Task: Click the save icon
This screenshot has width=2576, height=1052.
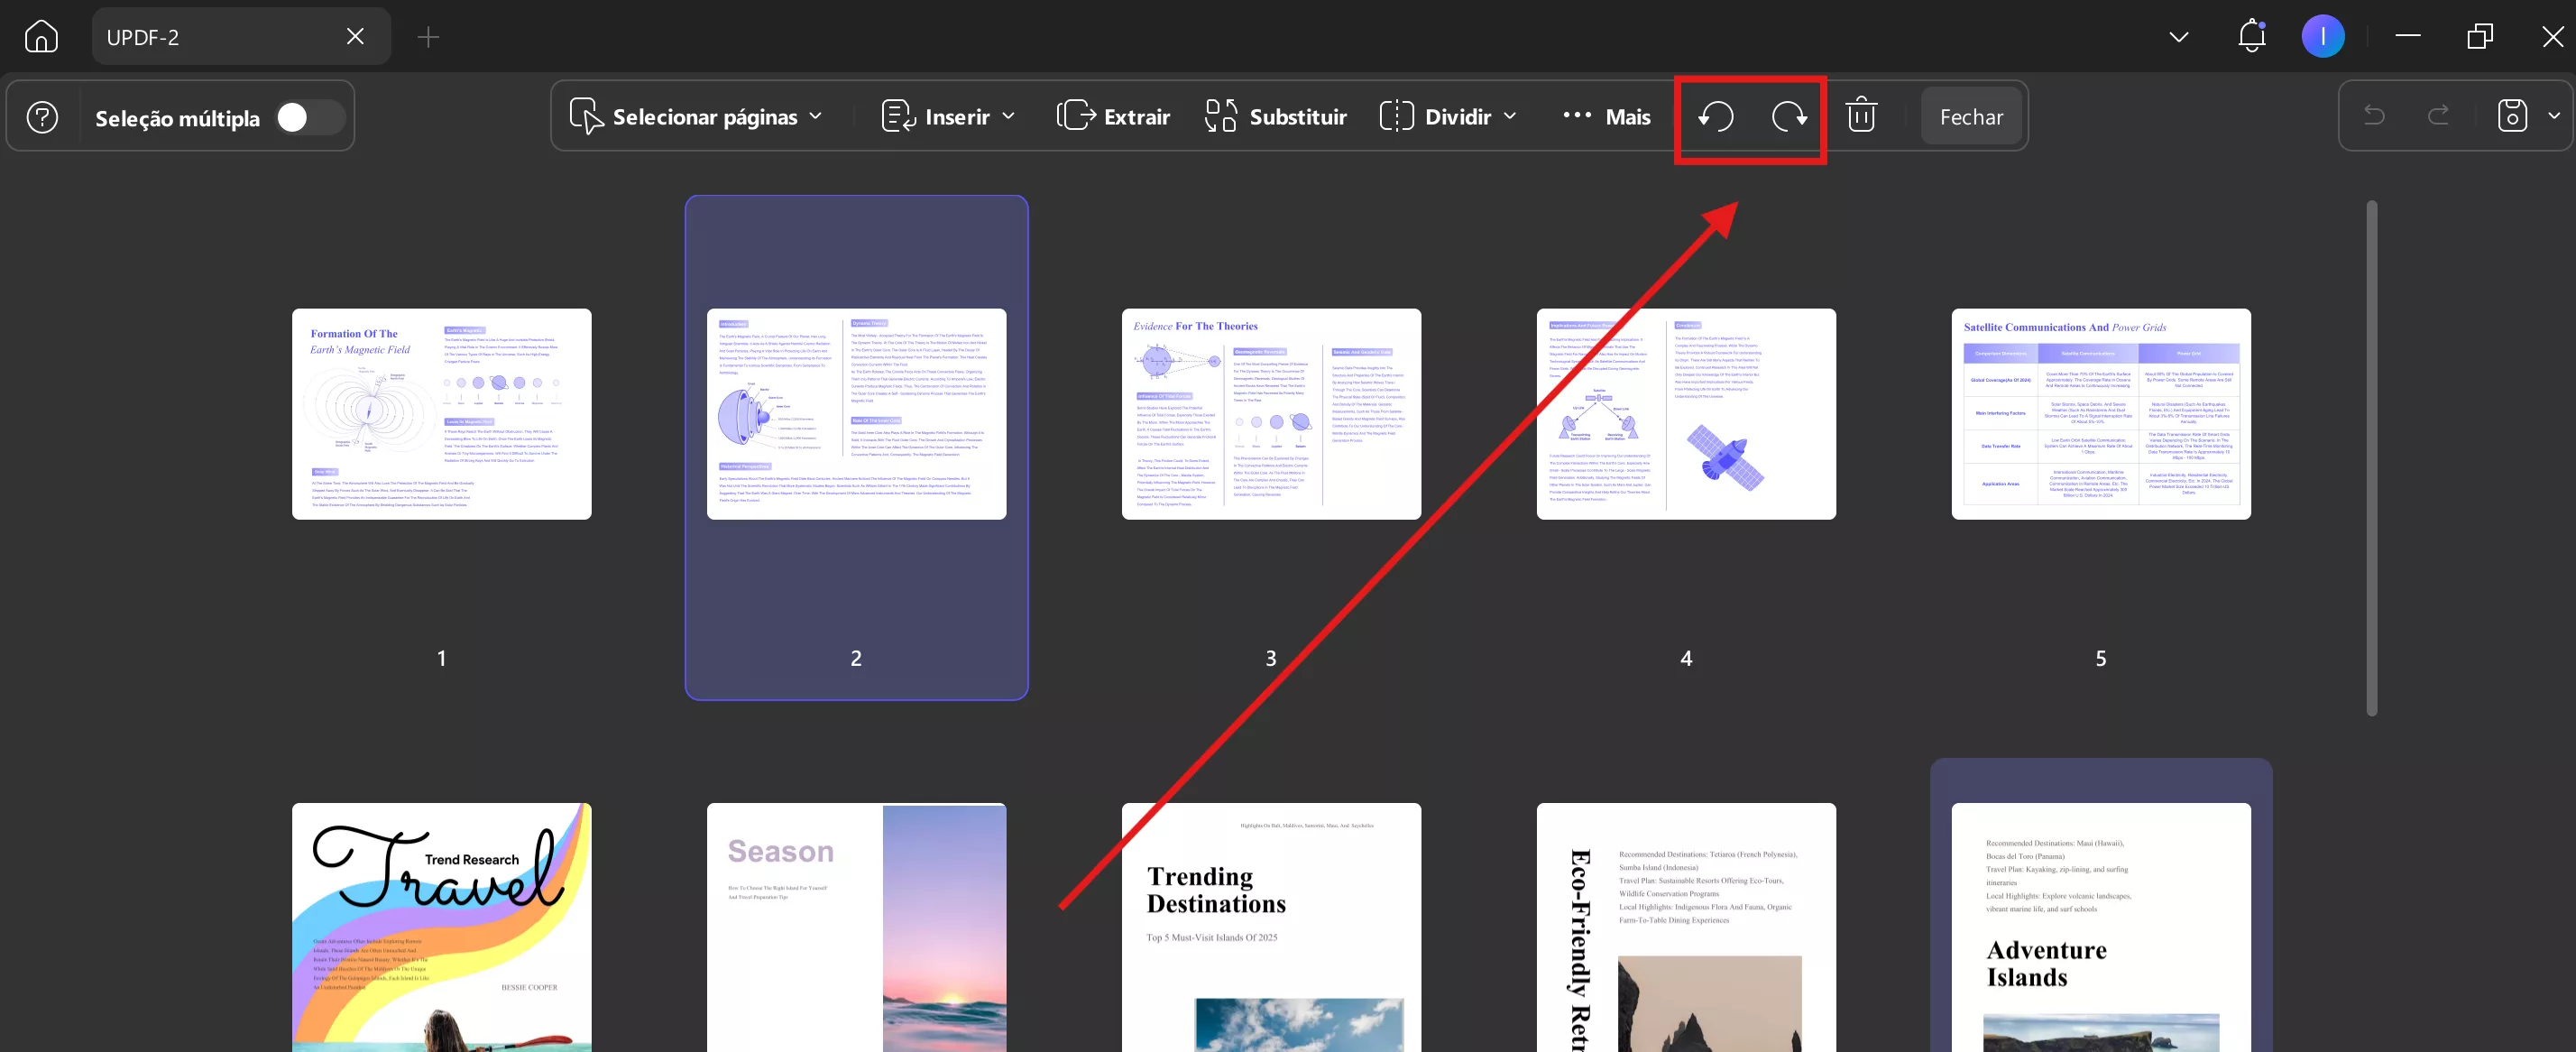Action: (x=2512, y=116)
